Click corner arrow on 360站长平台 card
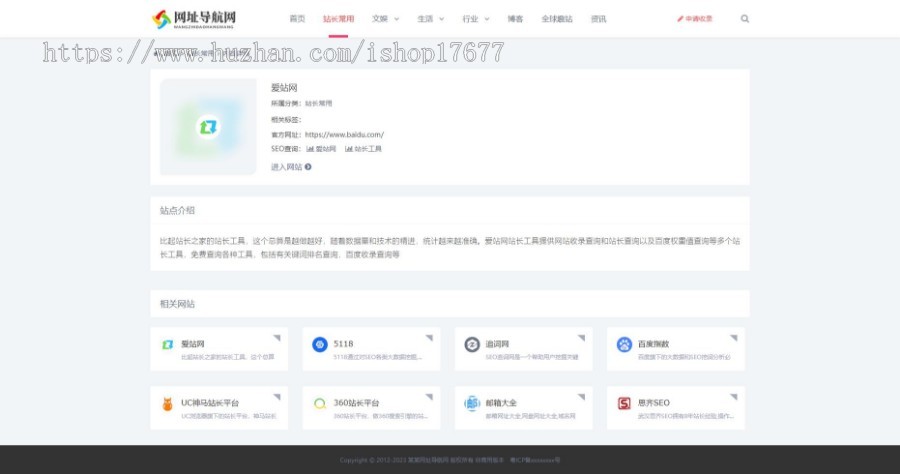900x474 pixels. click(429, 397)
